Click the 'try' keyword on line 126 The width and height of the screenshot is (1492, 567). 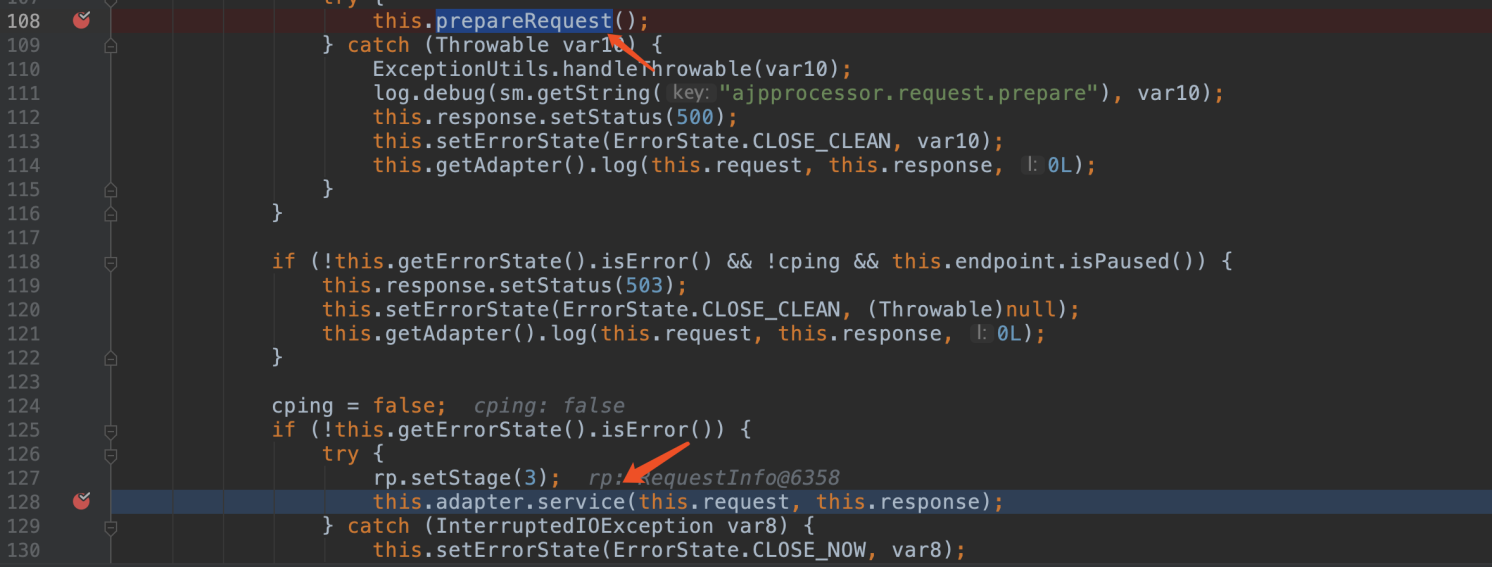pos(340,454)
